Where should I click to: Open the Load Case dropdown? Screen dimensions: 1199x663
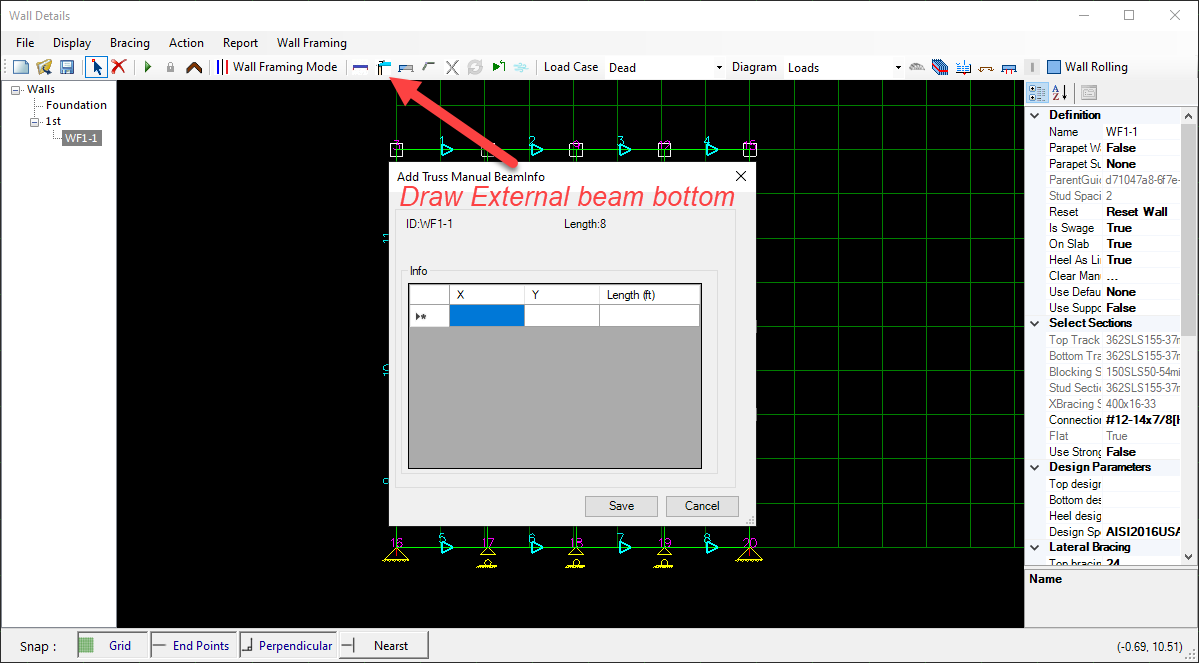(719, 68)
